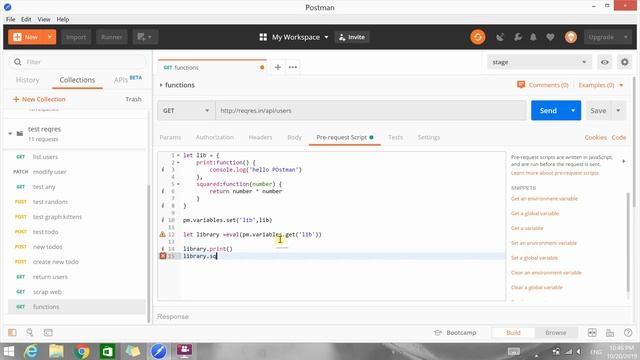Open the Upgrade dropdown
The height and width of the screenshot is (360, 640).
click(x=607, y=37)
